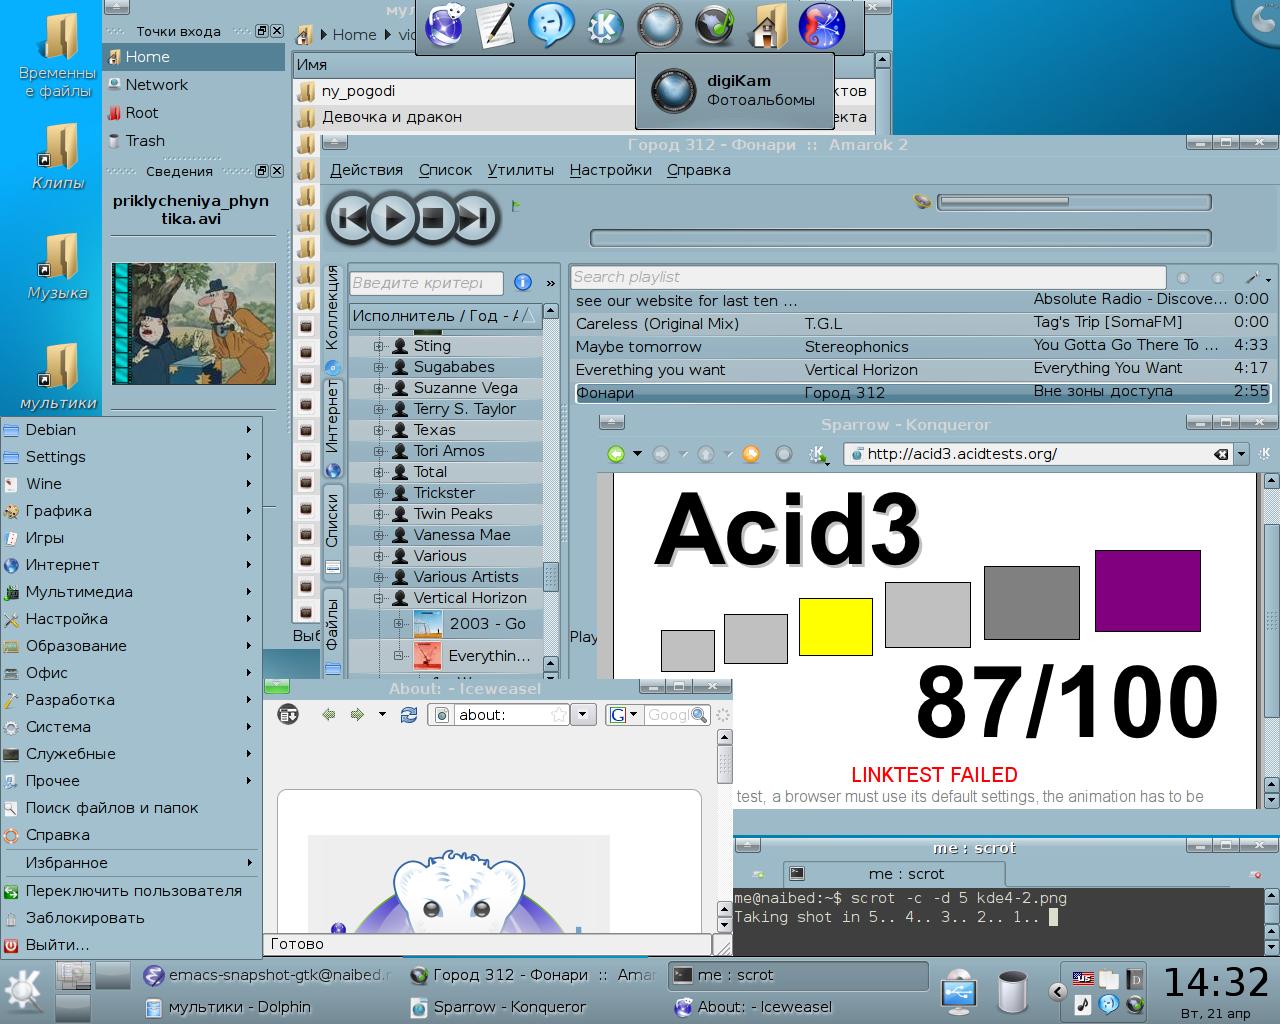
Task: Mute Amarok with the volume speaker icon
Action: point(922,202)
